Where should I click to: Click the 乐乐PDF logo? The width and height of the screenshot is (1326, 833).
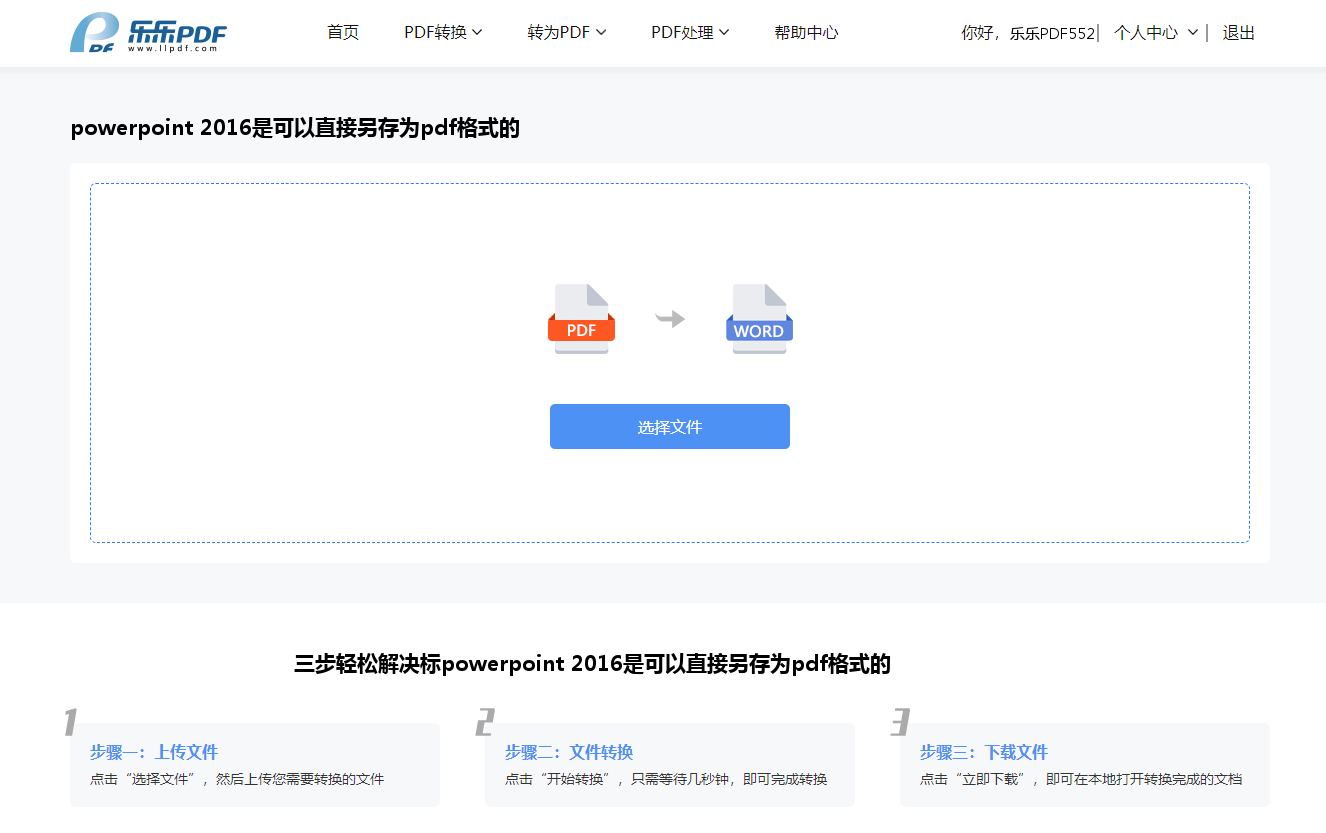click(x=148, y=33)
